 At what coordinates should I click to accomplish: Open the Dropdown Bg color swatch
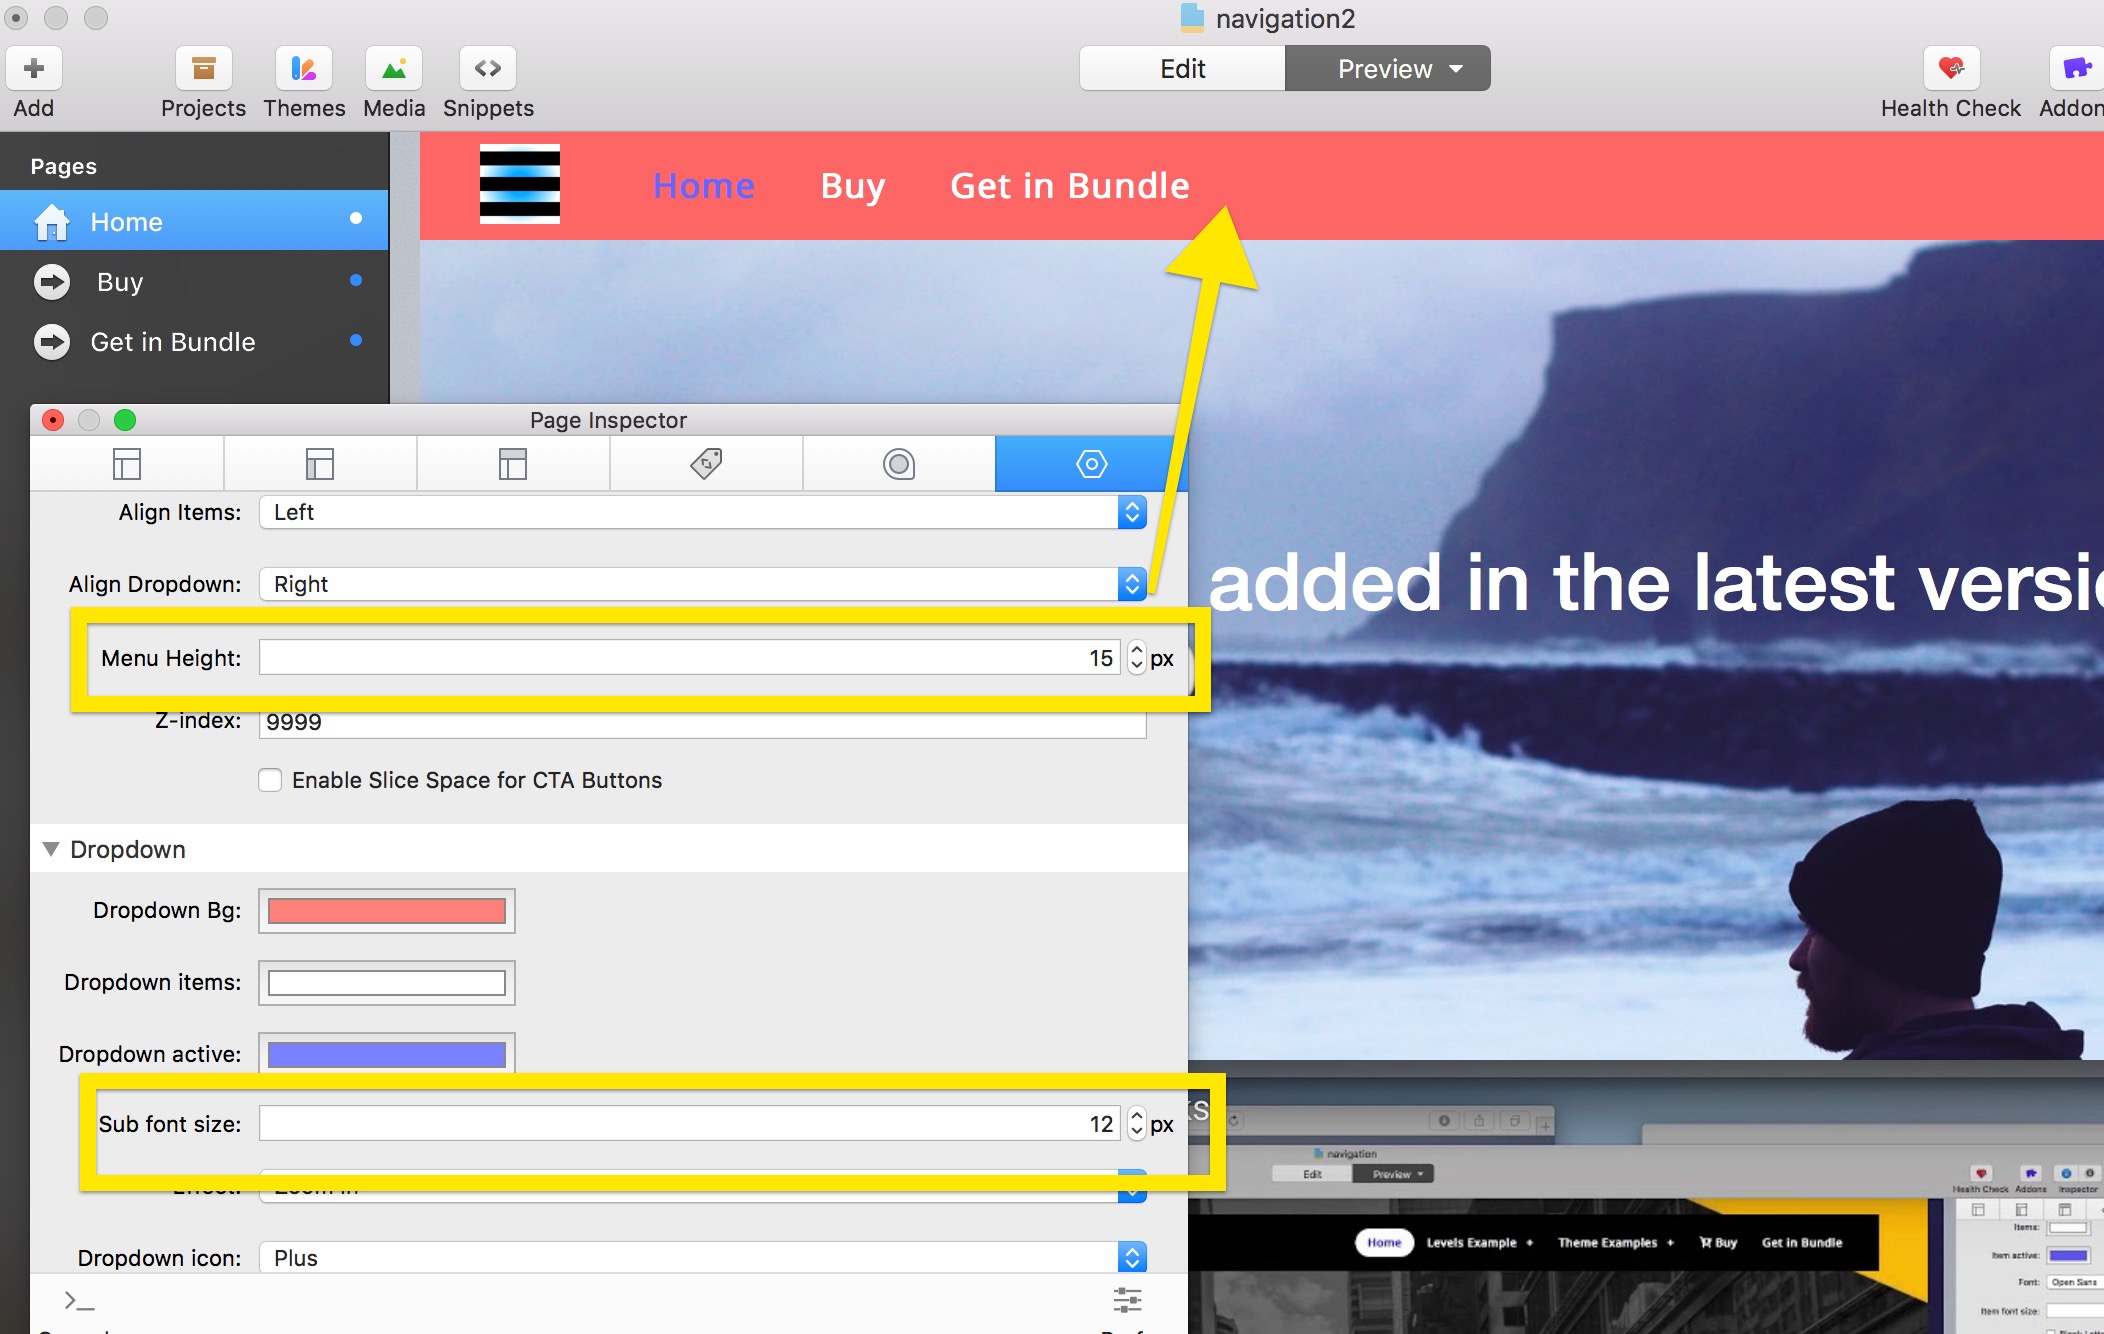(387, 910)
